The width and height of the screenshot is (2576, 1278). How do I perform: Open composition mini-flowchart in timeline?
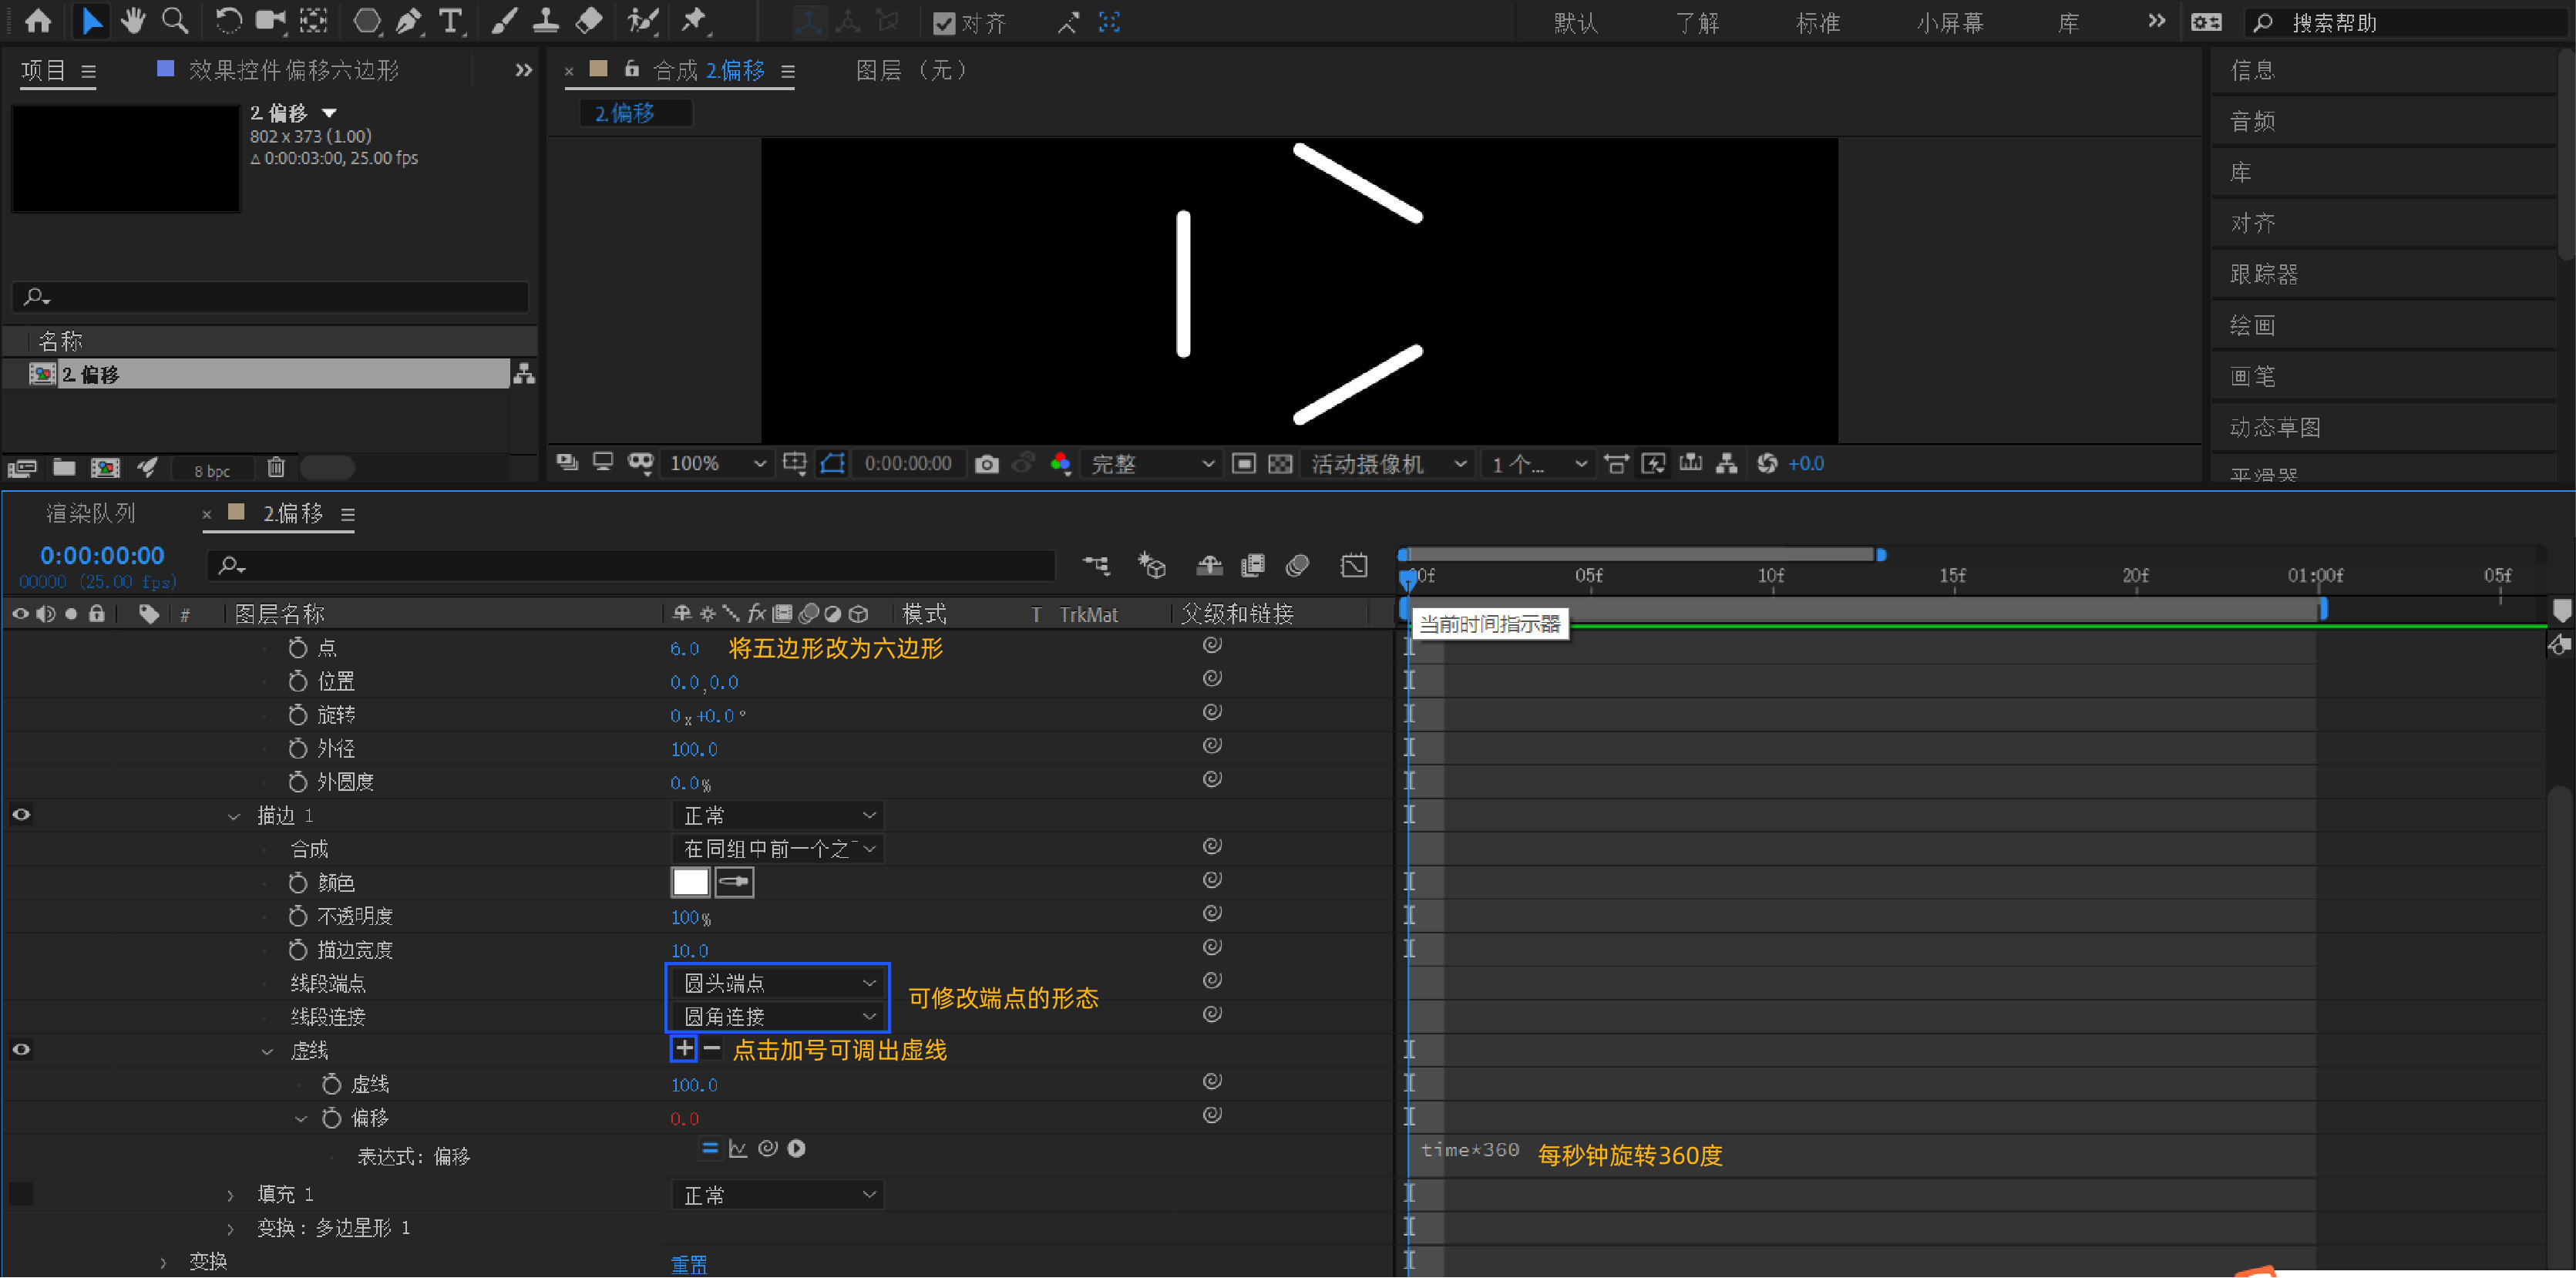(x=1096, y=566)
